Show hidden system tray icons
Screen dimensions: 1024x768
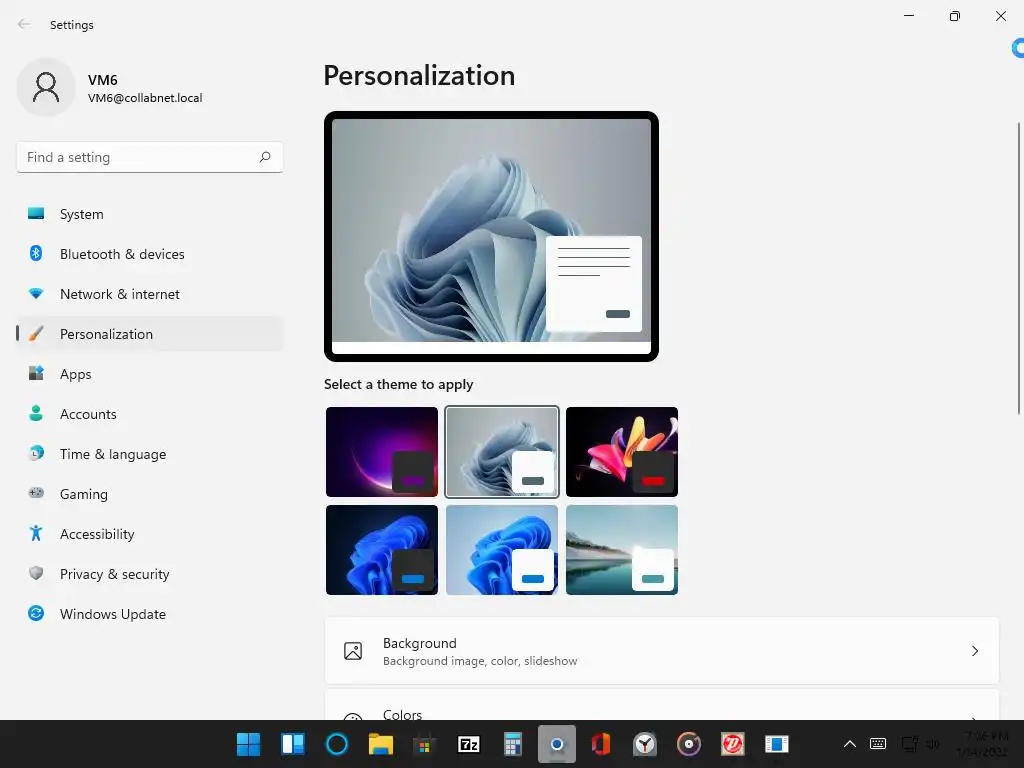(850, 744)
